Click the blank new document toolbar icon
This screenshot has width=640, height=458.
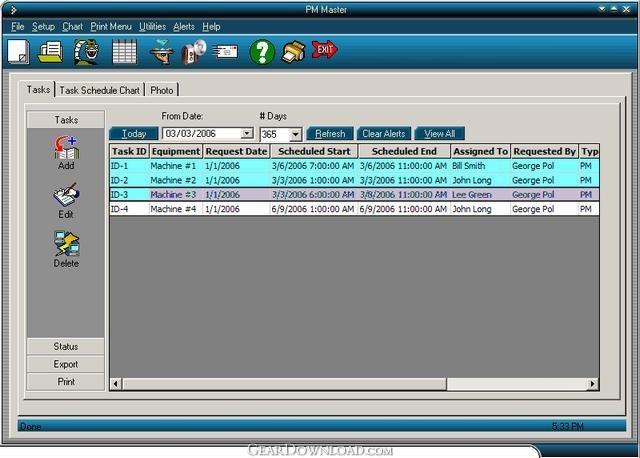[19, 52]
